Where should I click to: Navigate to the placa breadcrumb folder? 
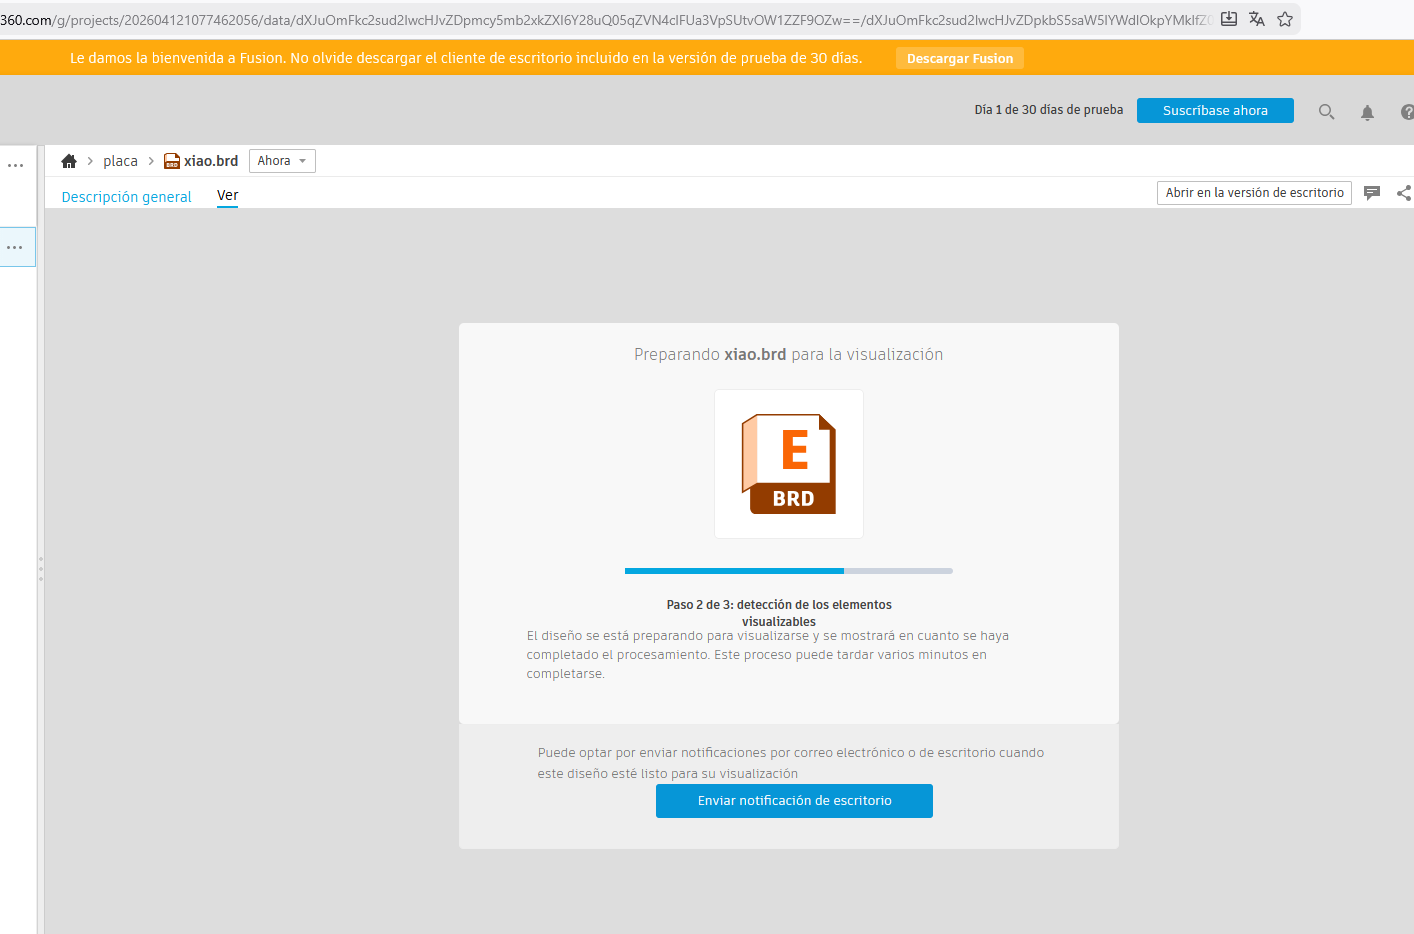point(120,161)
